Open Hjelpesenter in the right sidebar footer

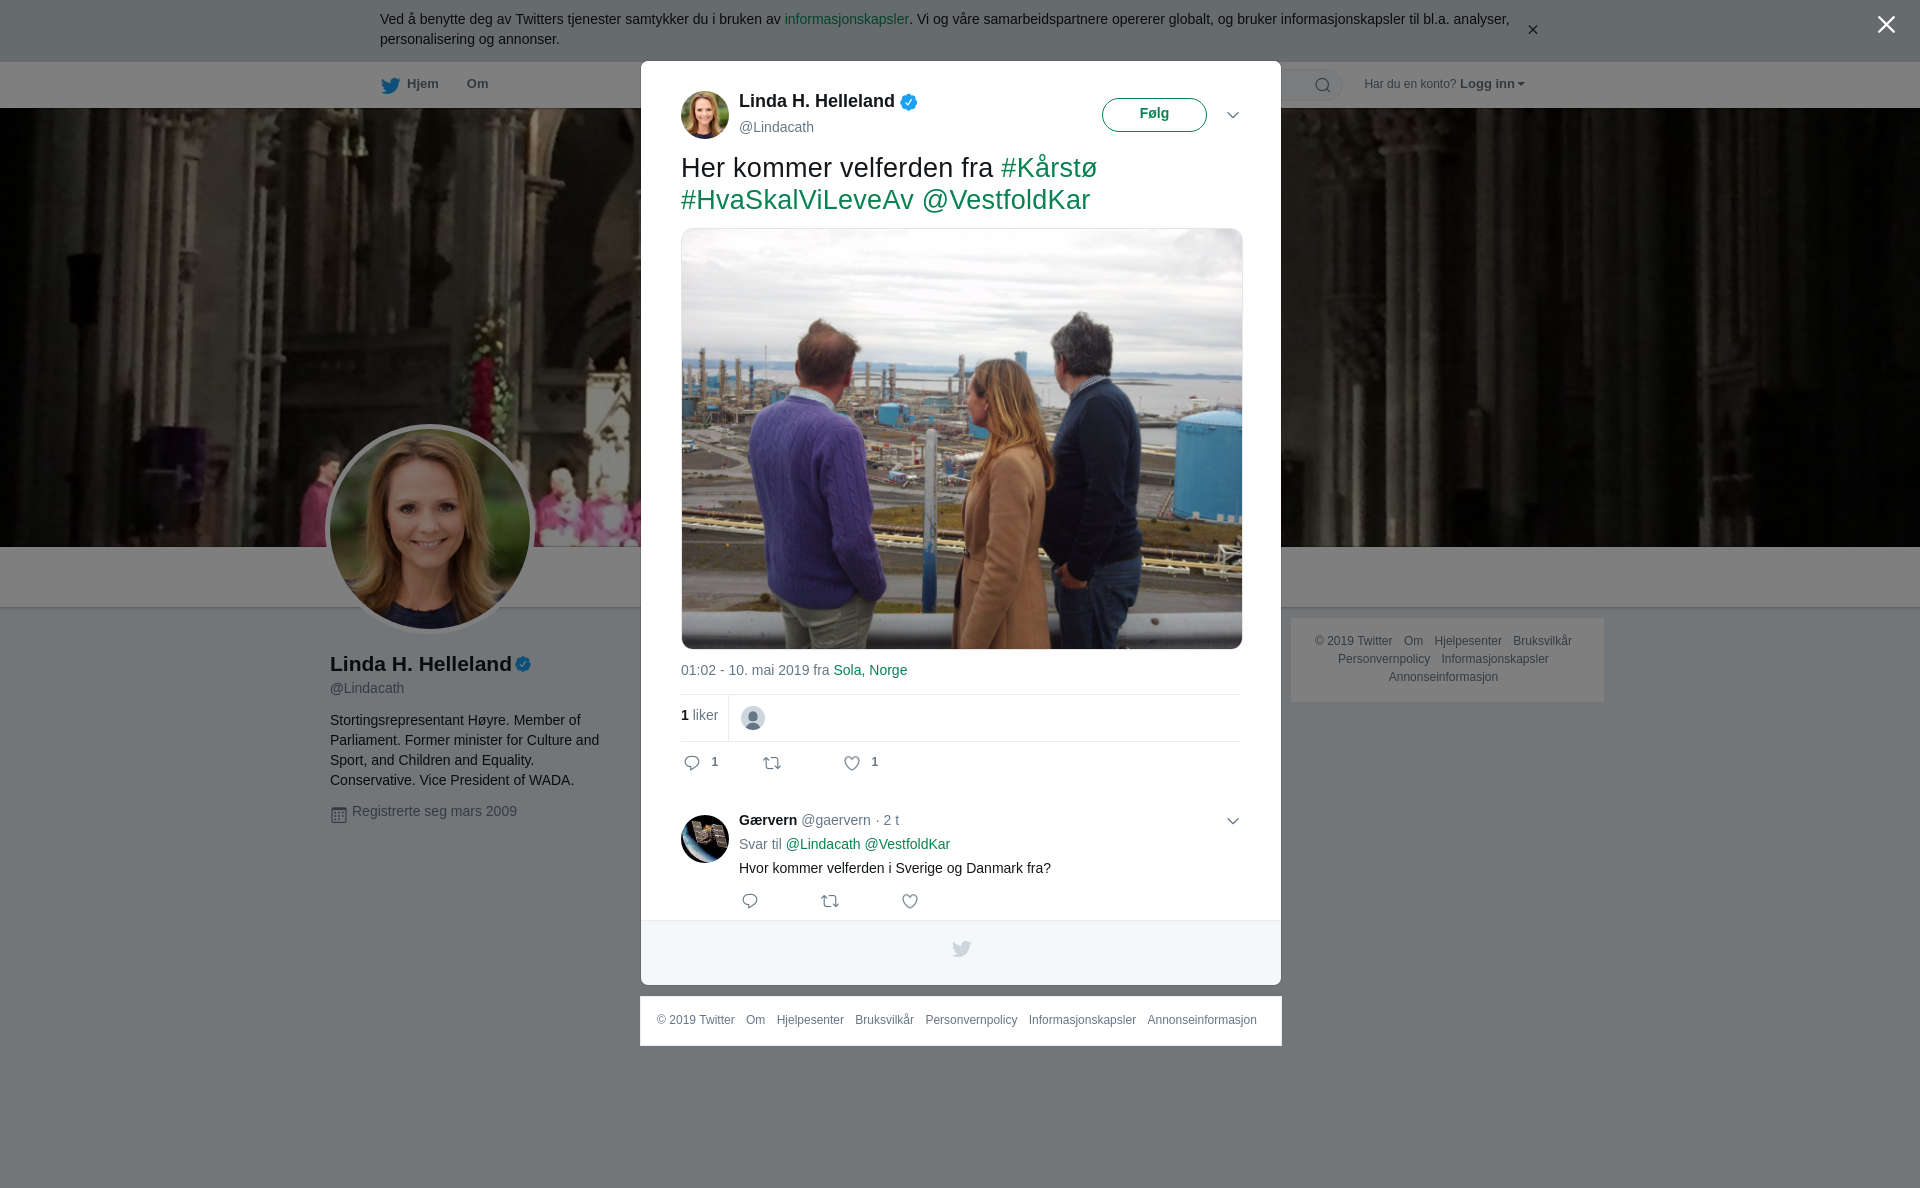click(1467, 641)
